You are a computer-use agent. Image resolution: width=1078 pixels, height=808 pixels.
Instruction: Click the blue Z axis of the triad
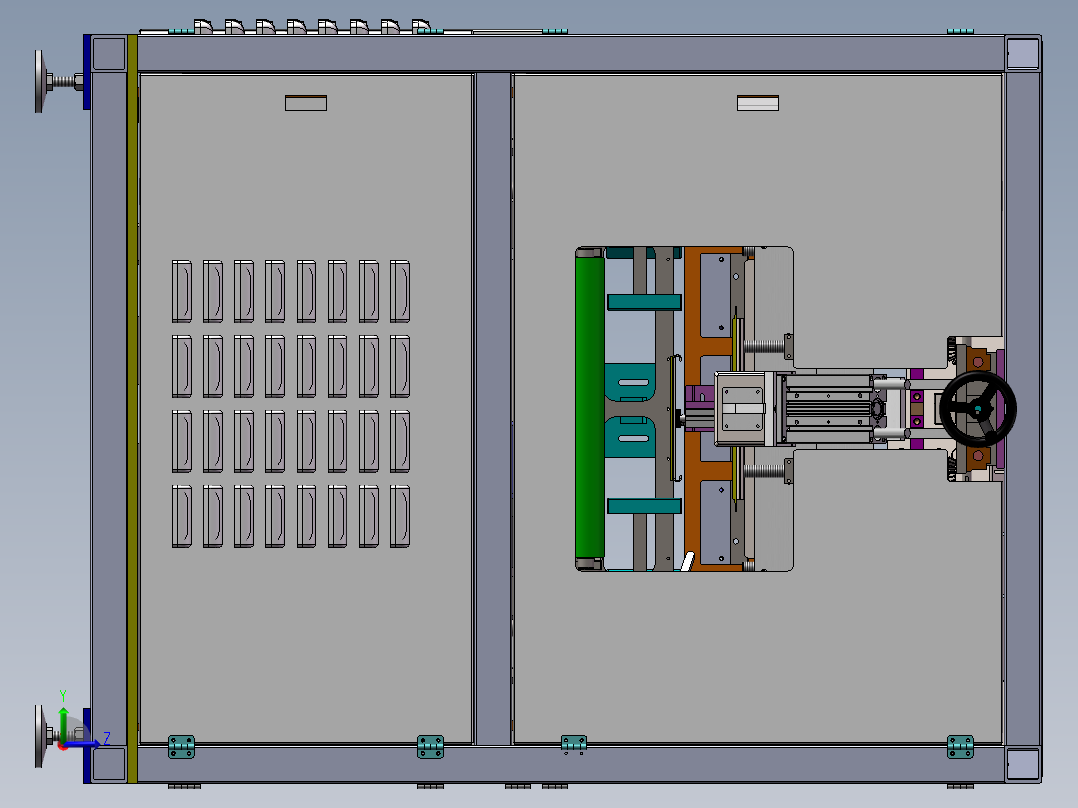pyautogui.click(x=82, y=743)
